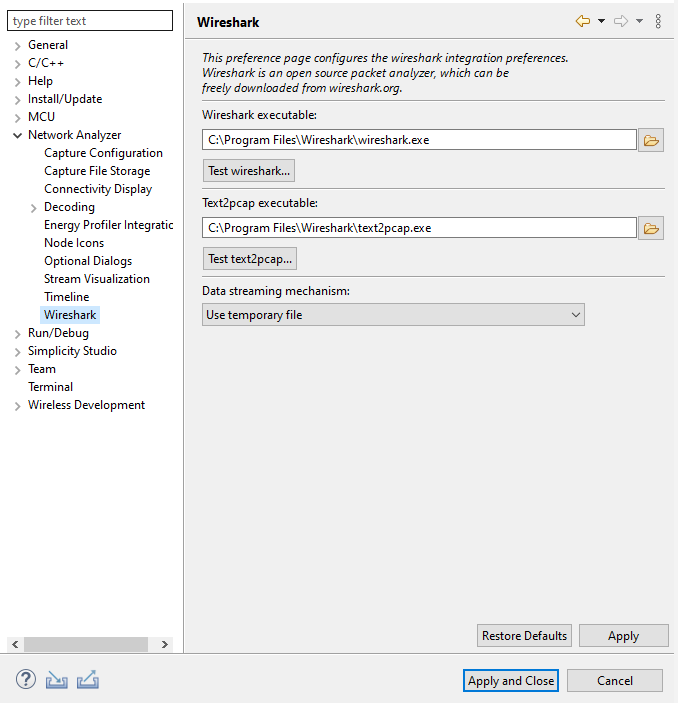Collapse the Network Analyzer node
This screenshot has height=703, width=678.
pos(17,135)
